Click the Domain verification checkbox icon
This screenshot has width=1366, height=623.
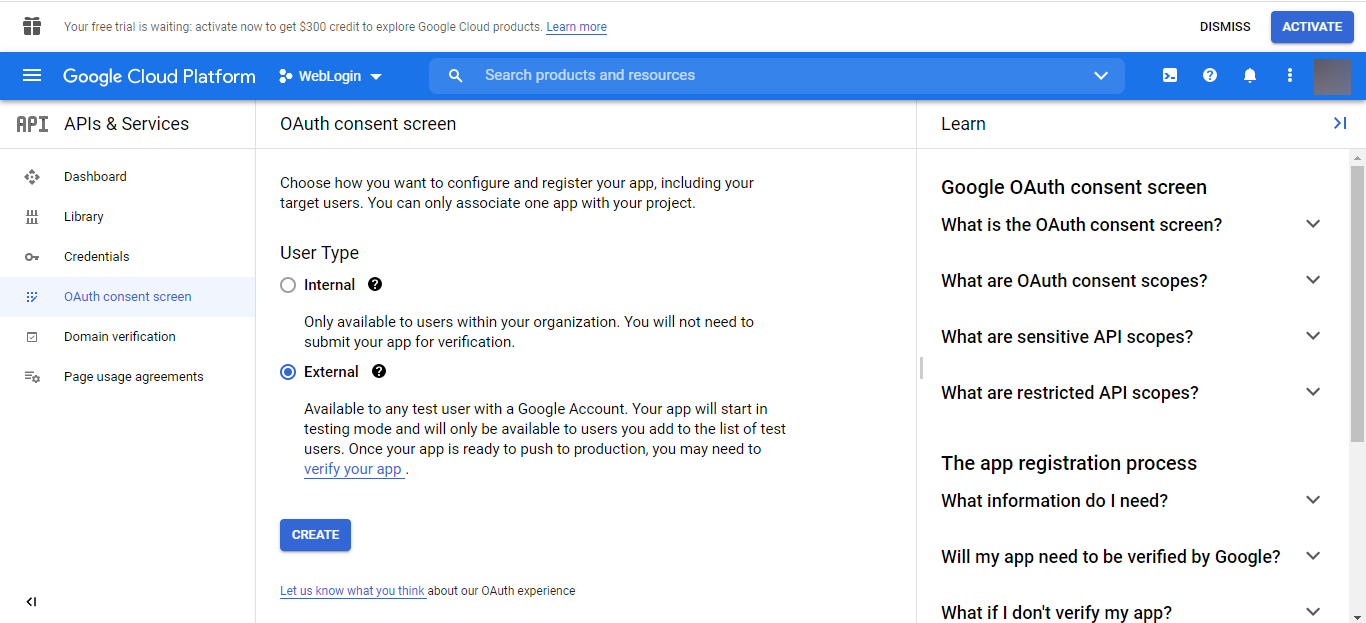[x=32, y=337]
